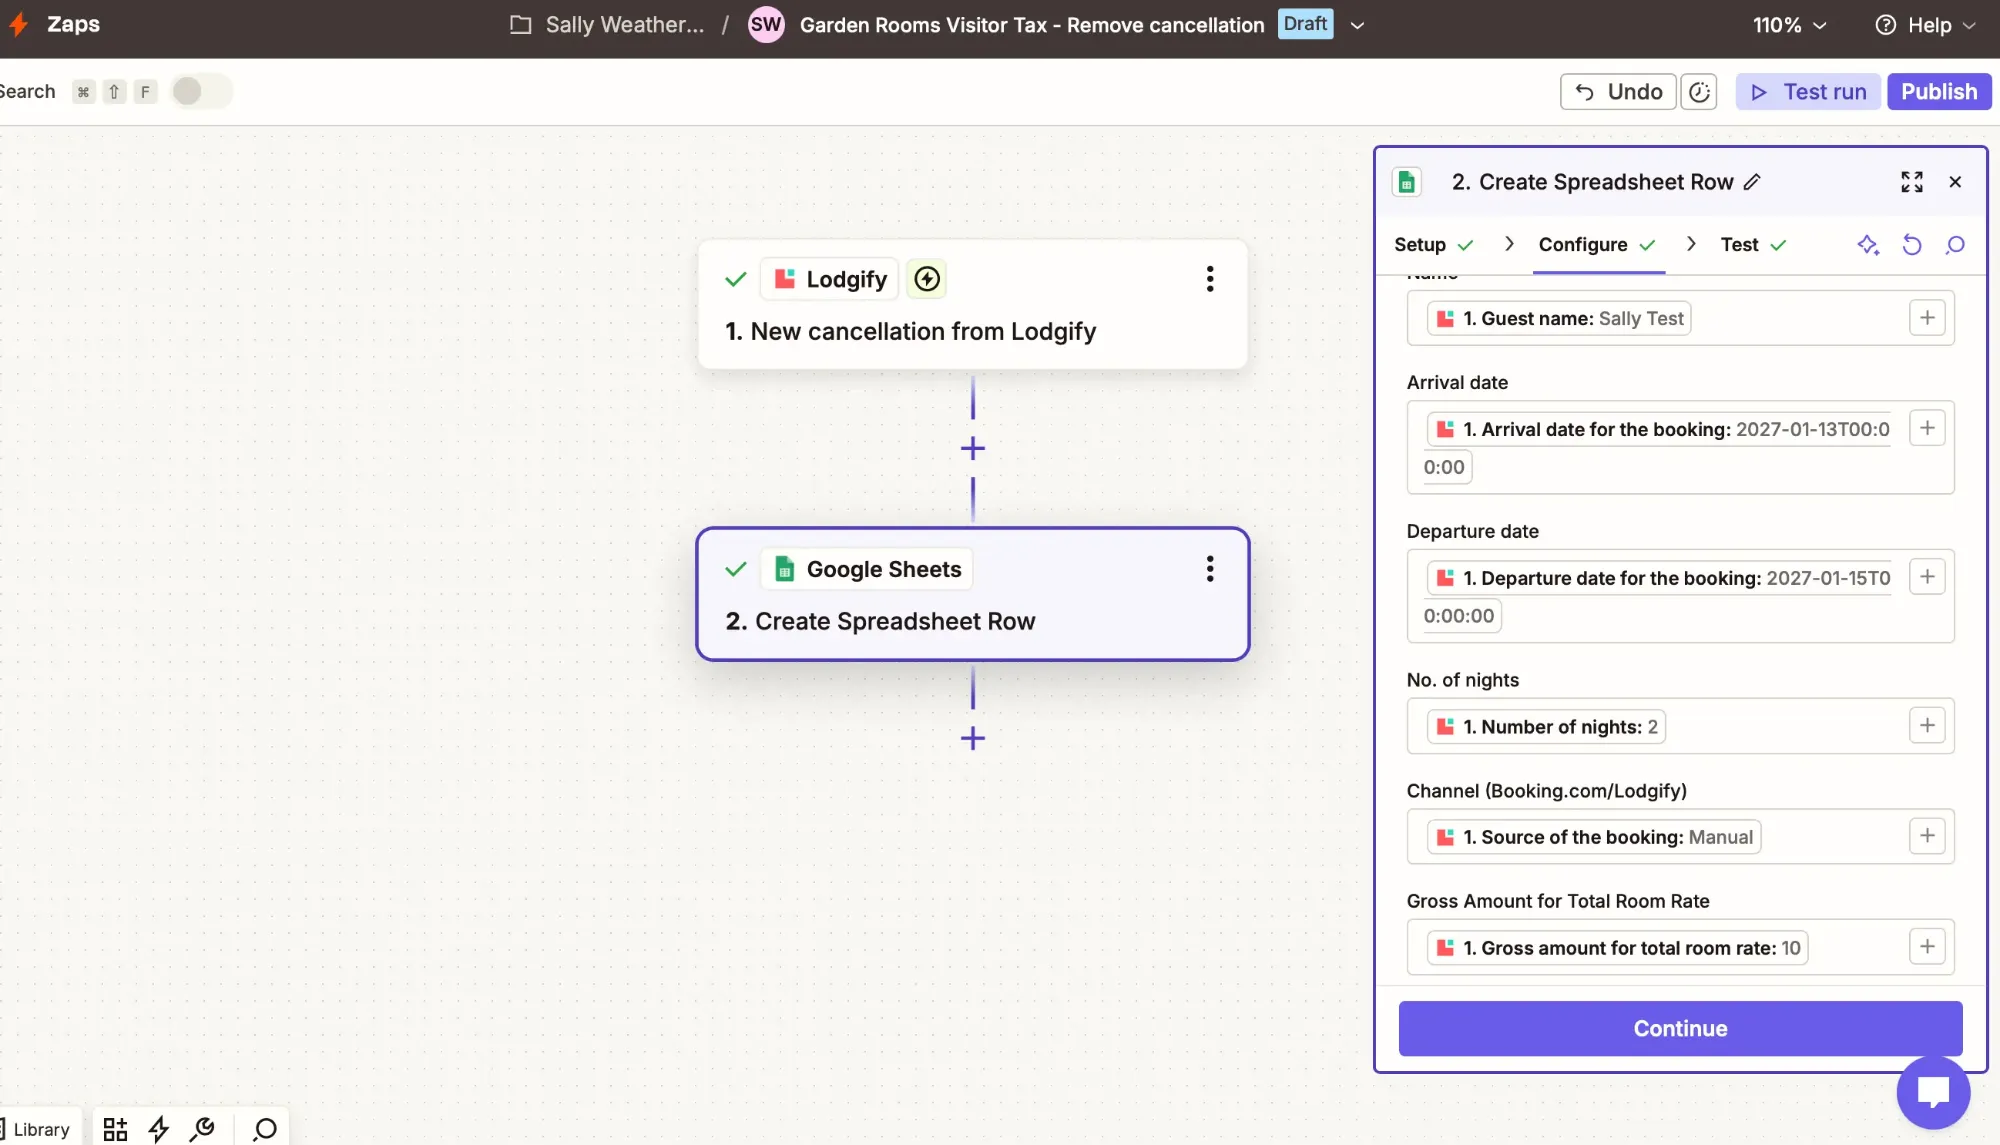
Task: Click the search icon in bottom toolbar
Action: click(265, 1129)
